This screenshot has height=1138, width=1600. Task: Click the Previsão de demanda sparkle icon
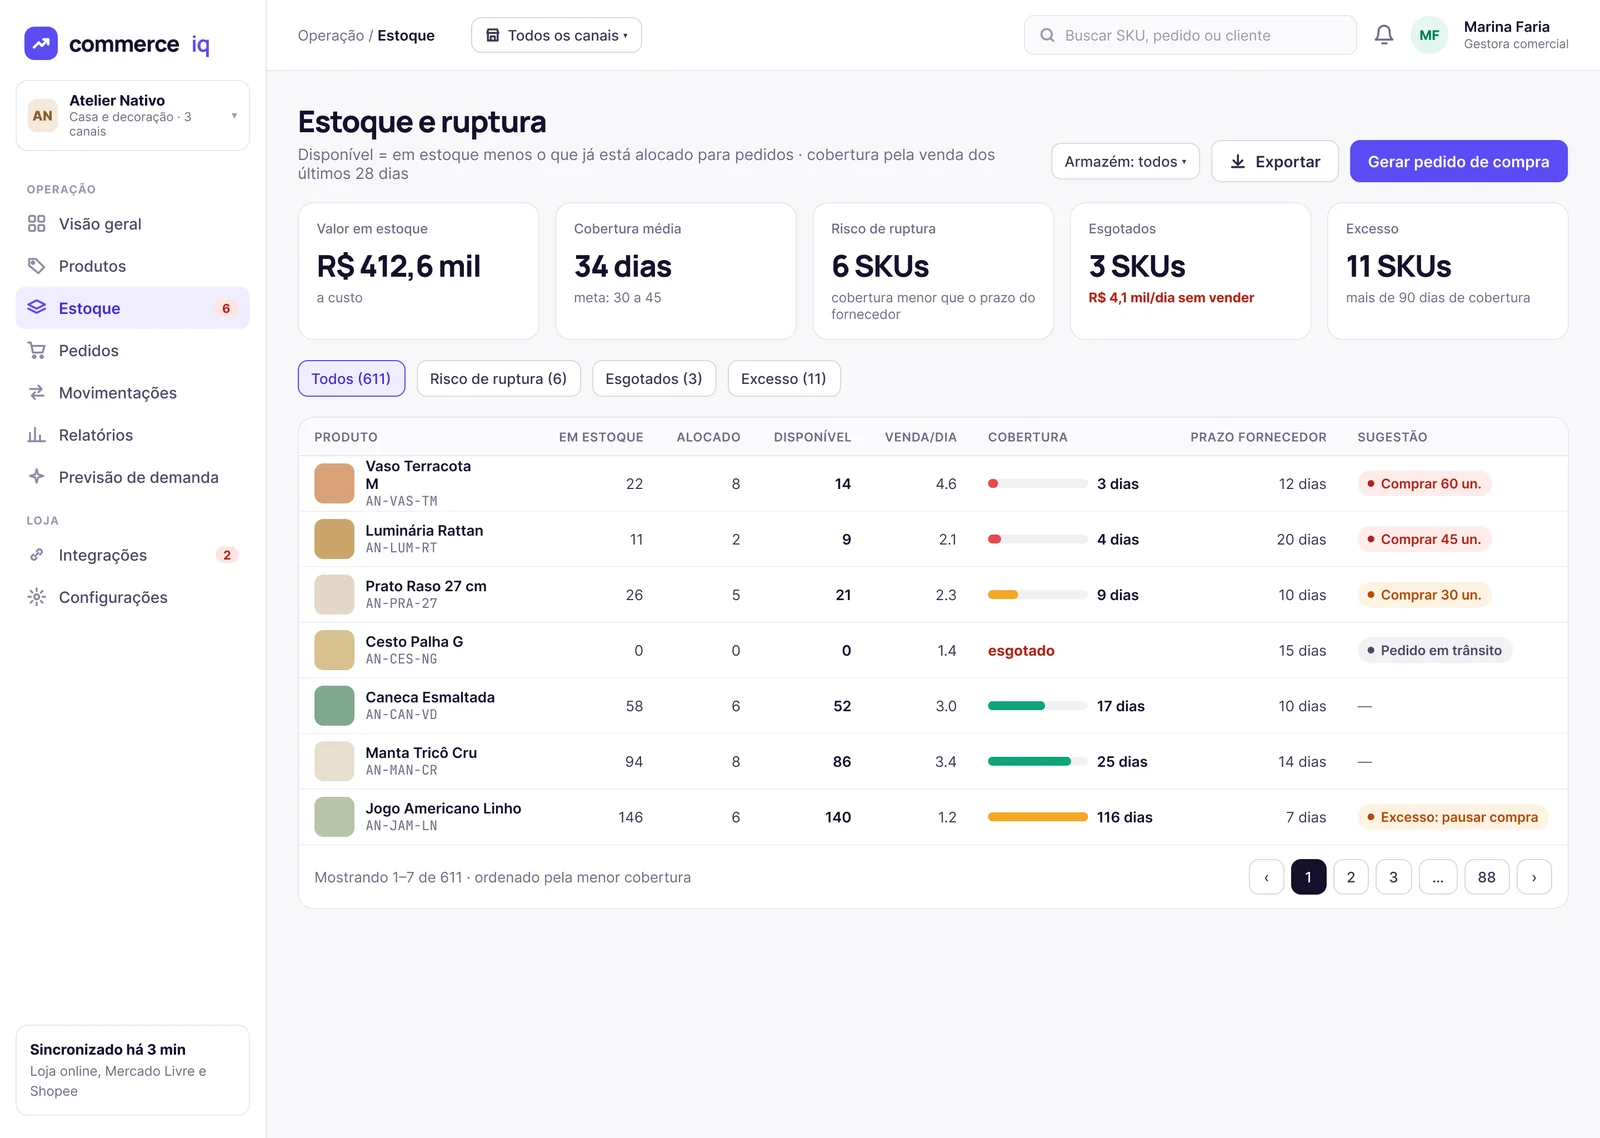click(x=37, y=477)
